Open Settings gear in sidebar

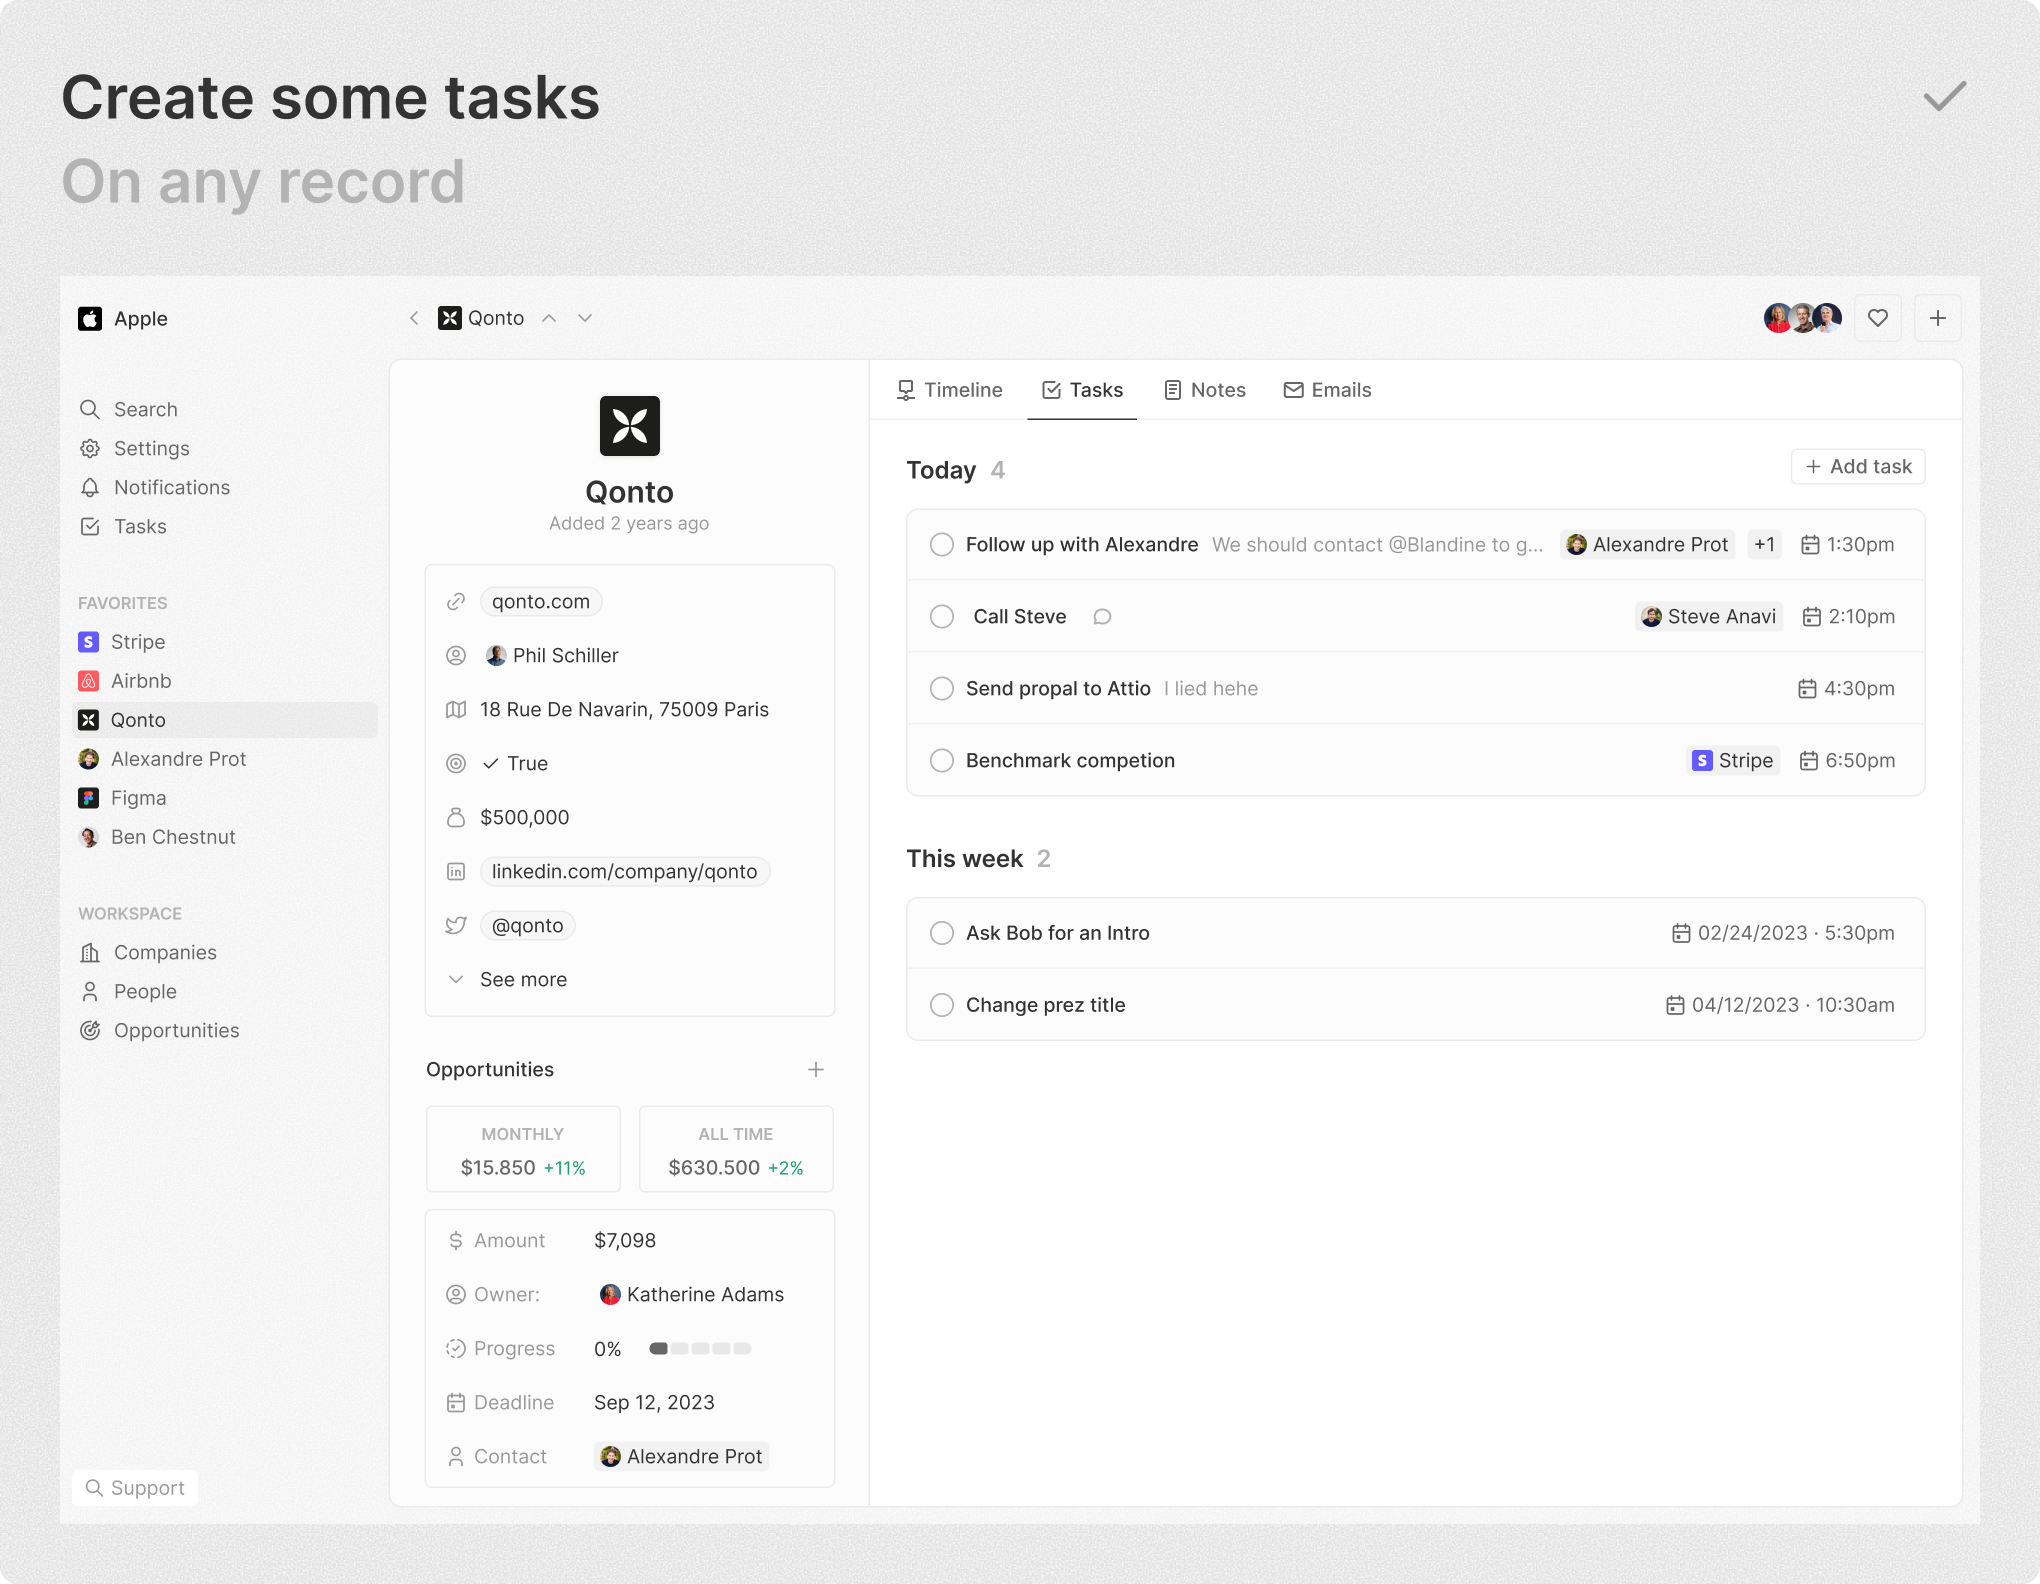click(90, 448)
